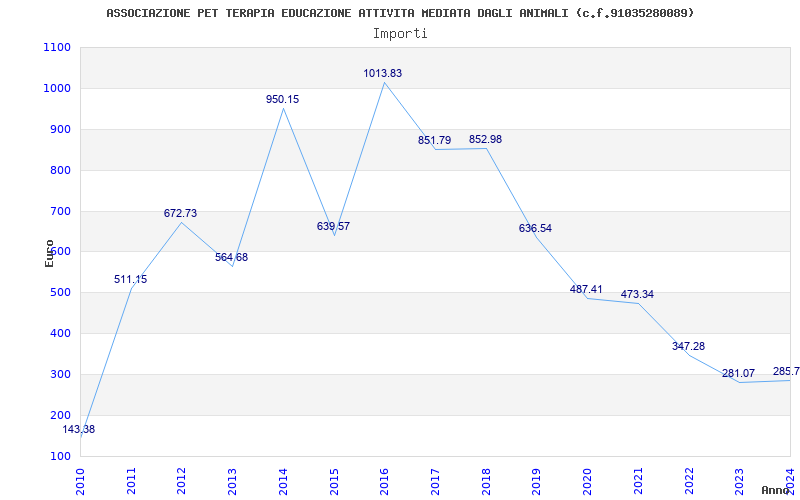Click the x-axis year 2016
Screen dimensions: 800x500
click(x=384, y=481)
